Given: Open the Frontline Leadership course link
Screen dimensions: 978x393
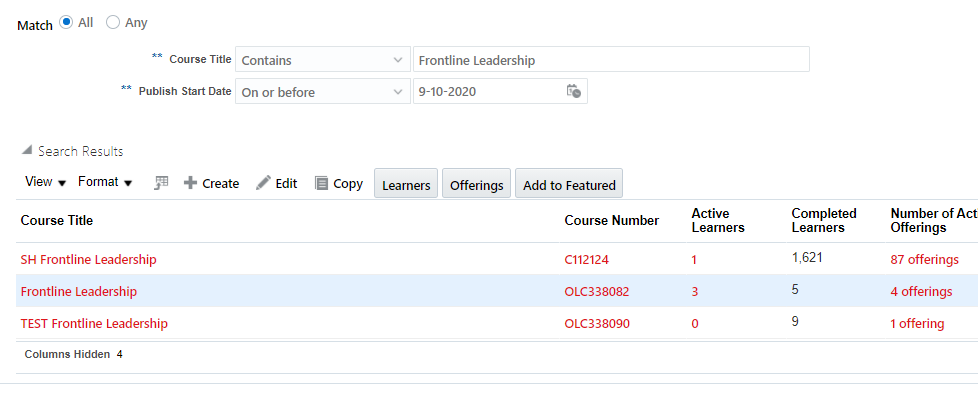Looking at the screenshot, I should coord(79,291).
